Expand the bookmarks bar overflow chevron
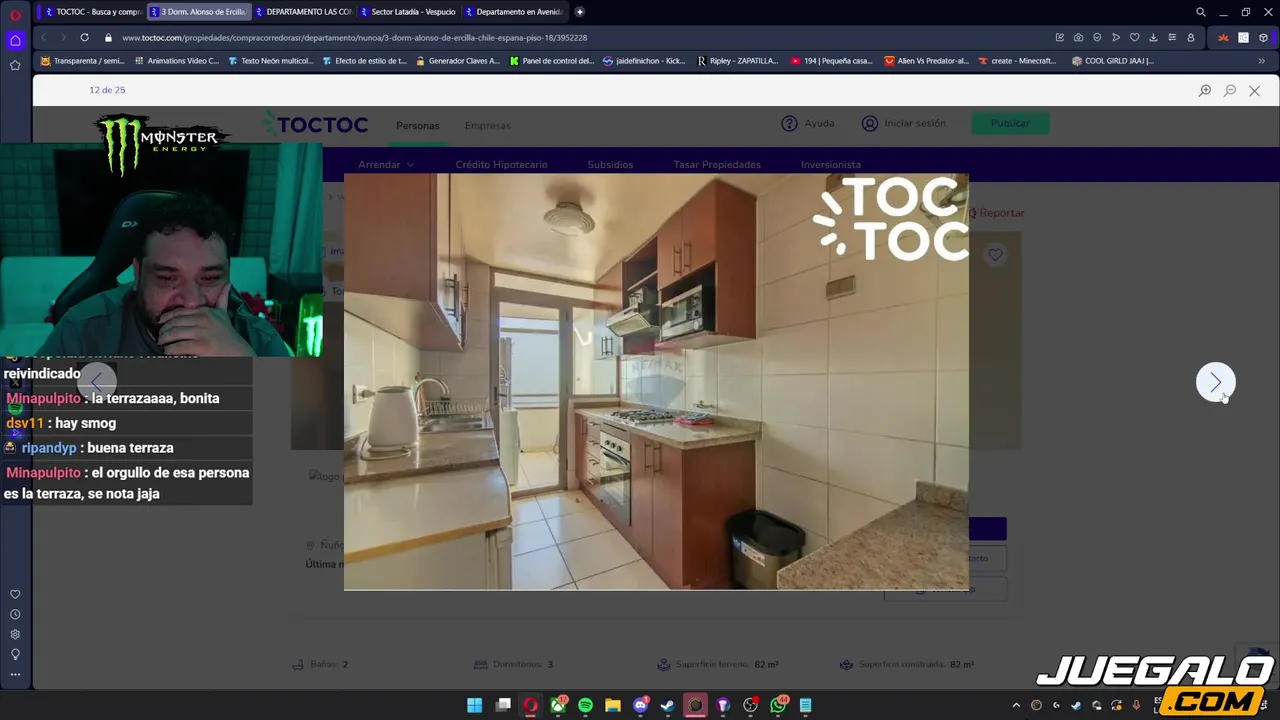Viewport: 1280px width, 720px height. pyautogui.click(x=1261, y=61)
